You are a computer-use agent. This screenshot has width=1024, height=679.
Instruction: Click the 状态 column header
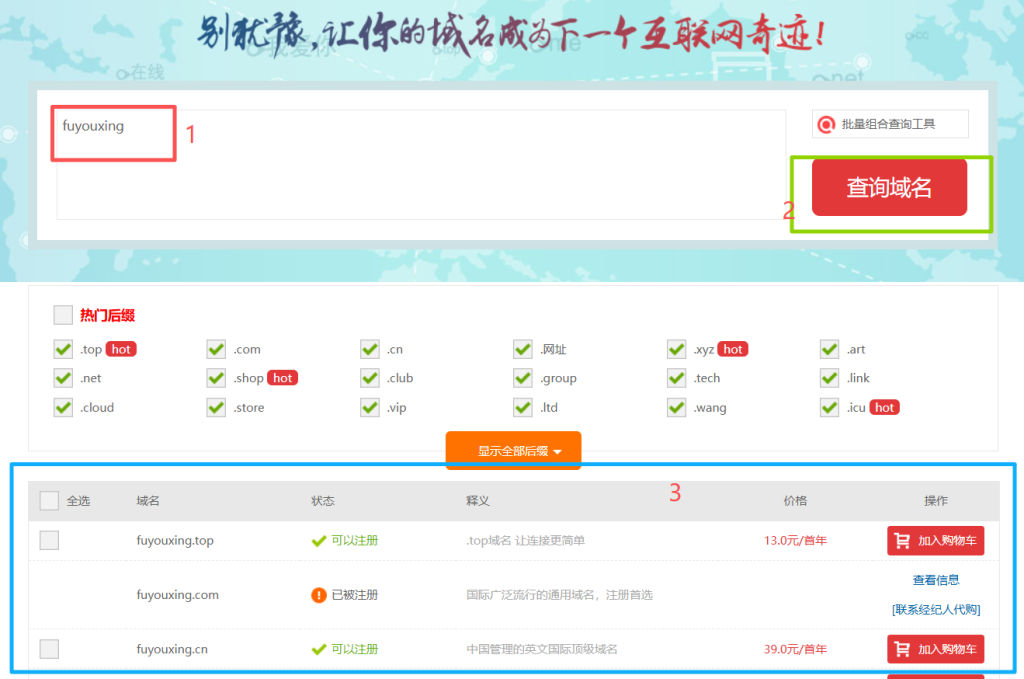pyautogui.click(x=323, y=501)
